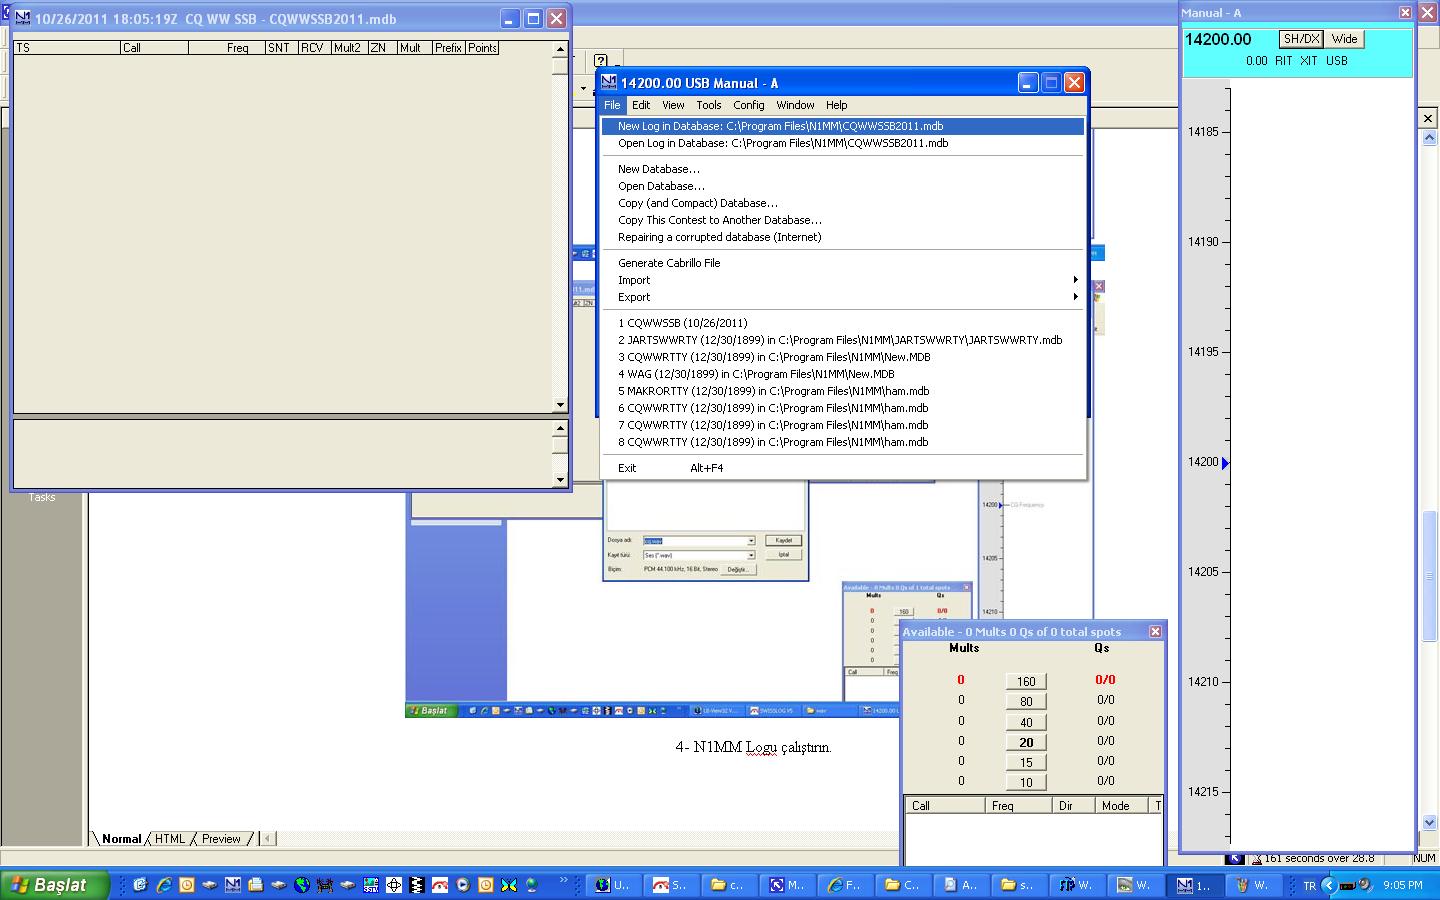The width and height of the screenshot is (1440, 900).
Task: Toggle XIT in the bandmap
Action: pyautogui.click(x=1310, y=61)
